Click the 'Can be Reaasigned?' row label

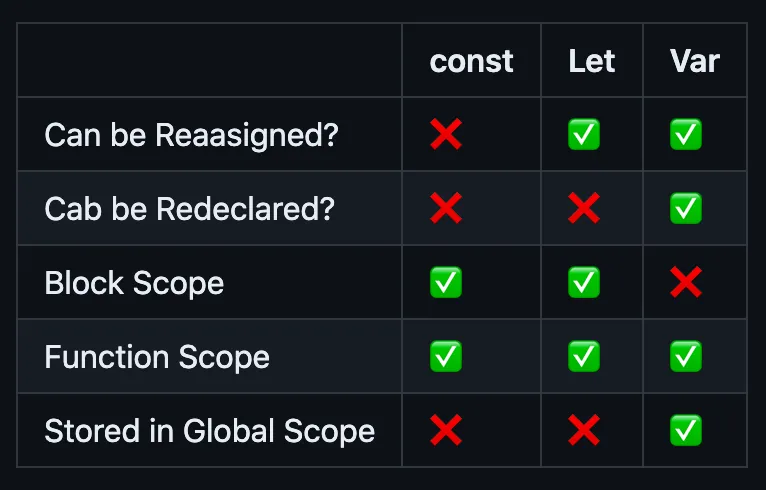pyautogui.click(x=191, y=135)
